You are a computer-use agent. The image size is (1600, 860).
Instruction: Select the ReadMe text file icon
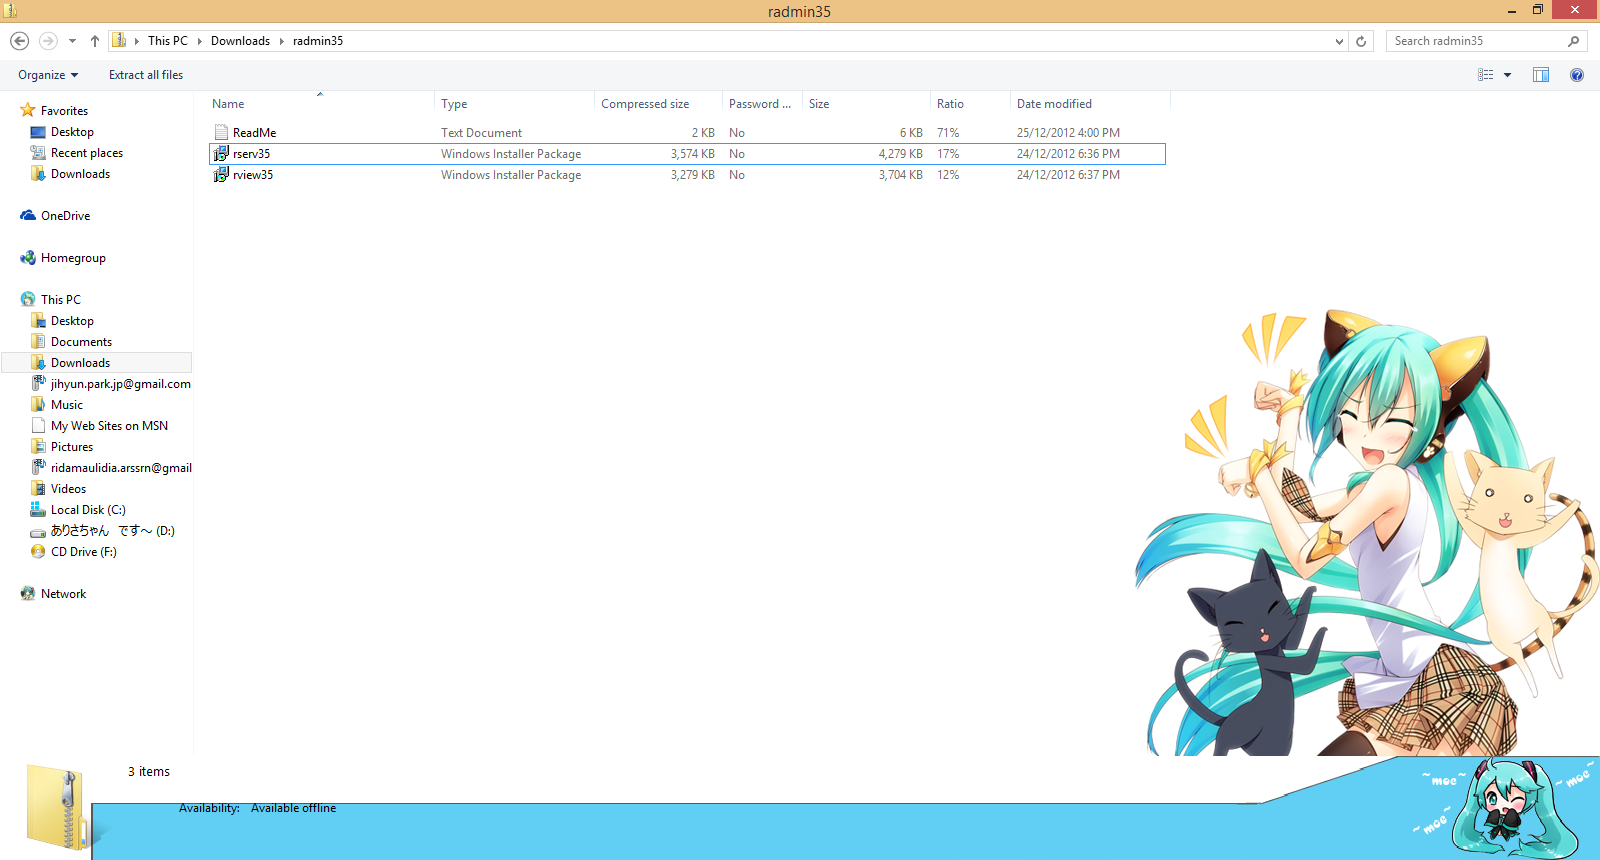point(221,132)
